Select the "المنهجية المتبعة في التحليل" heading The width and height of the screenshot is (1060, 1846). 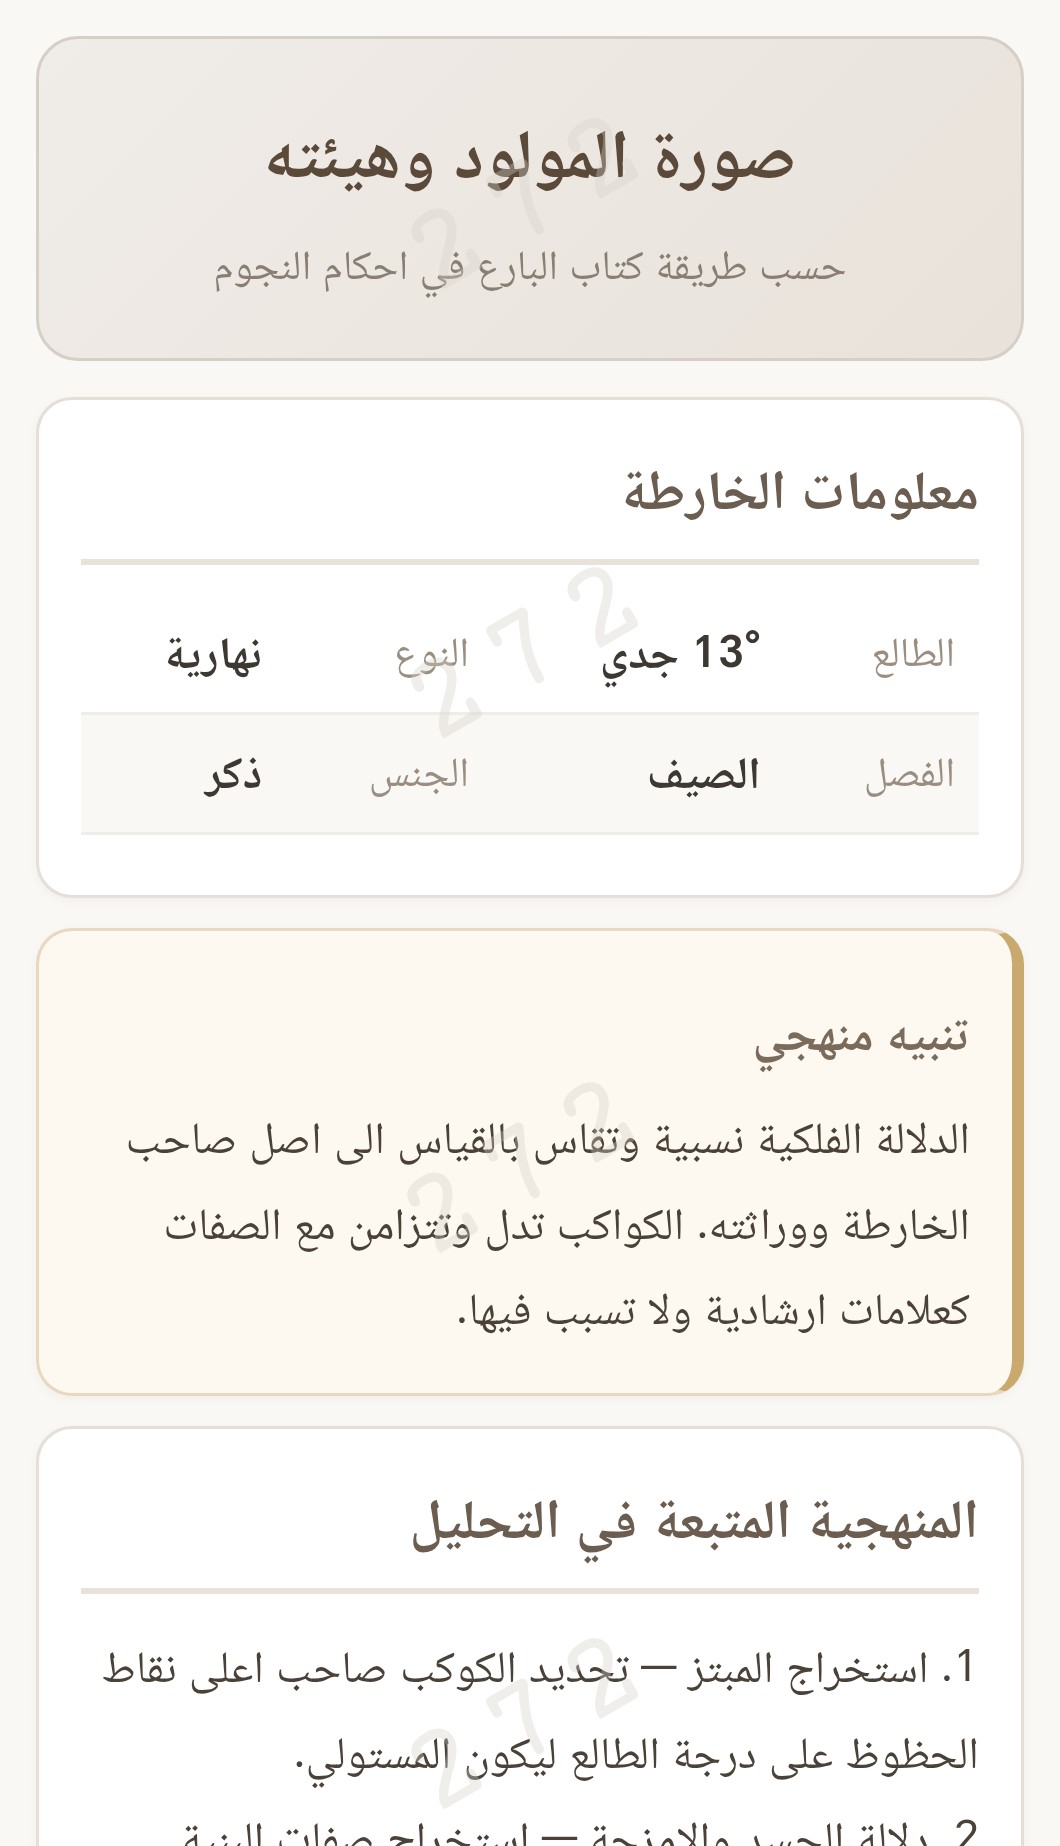(x=694, y=1522)
